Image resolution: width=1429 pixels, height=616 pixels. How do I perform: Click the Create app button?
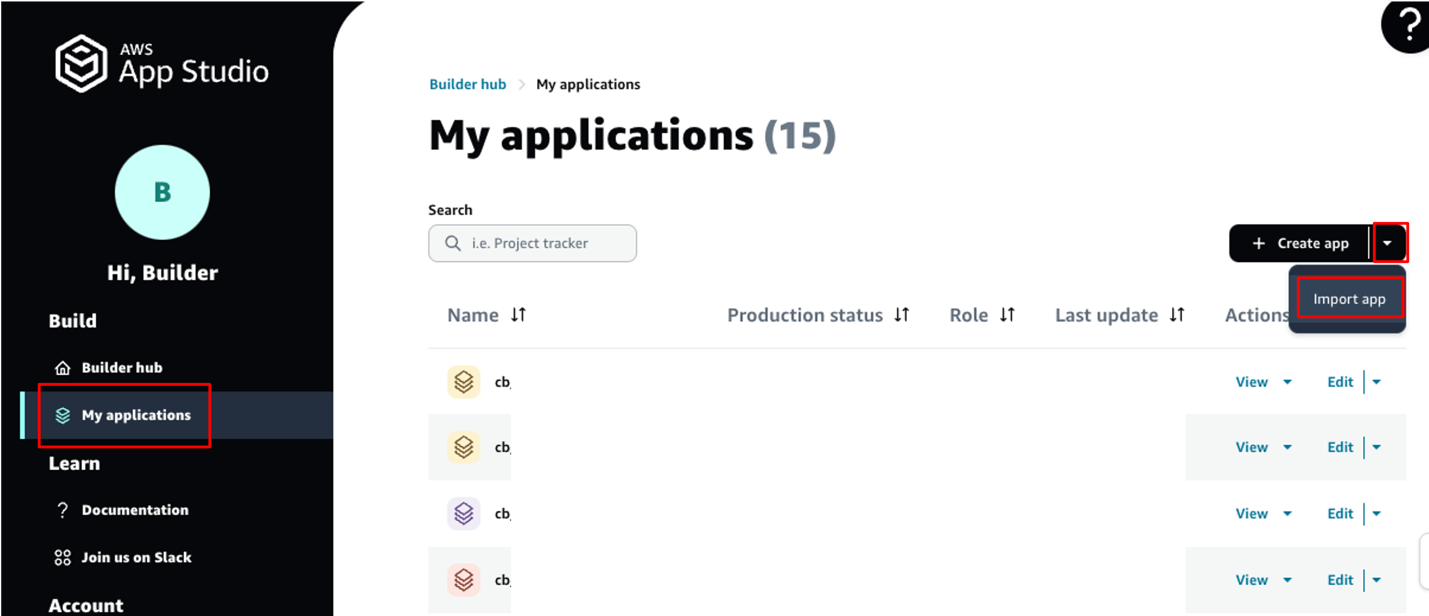[1299, 243]
